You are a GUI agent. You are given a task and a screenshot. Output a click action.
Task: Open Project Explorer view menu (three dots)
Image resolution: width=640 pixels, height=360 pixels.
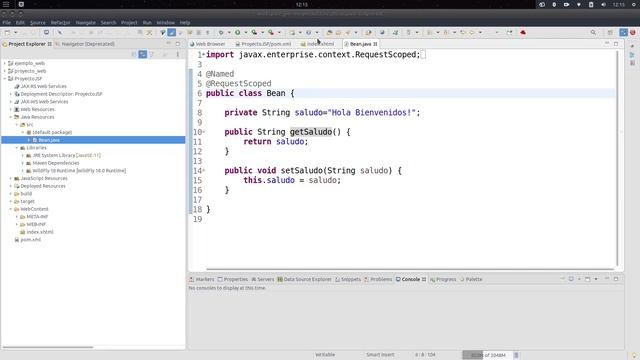pyautogui.click(x=178, y=54)
